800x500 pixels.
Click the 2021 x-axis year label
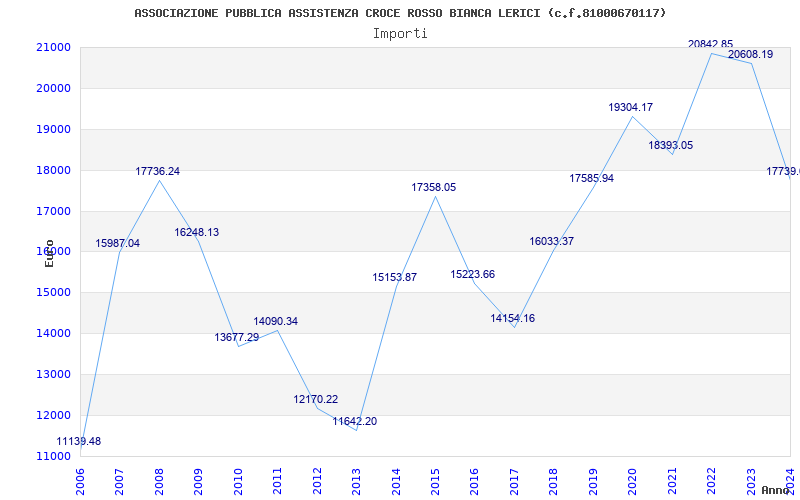(672, 481)
